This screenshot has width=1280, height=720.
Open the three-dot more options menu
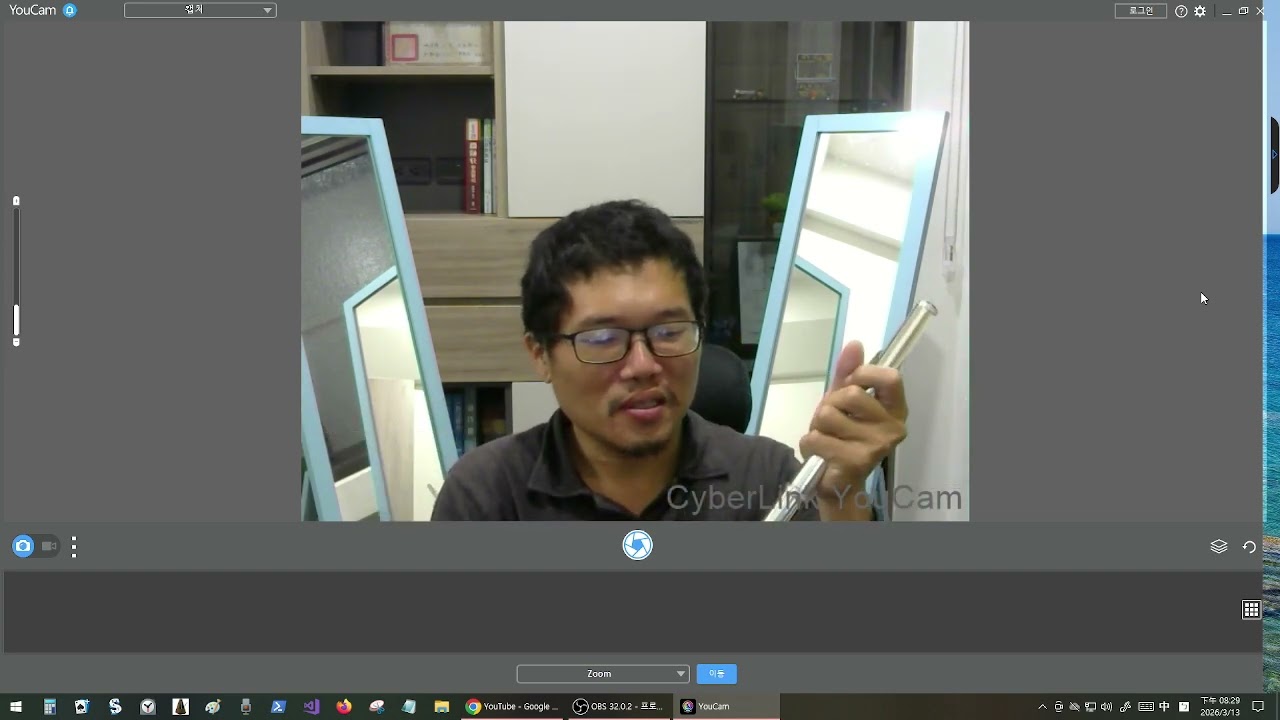74,546
